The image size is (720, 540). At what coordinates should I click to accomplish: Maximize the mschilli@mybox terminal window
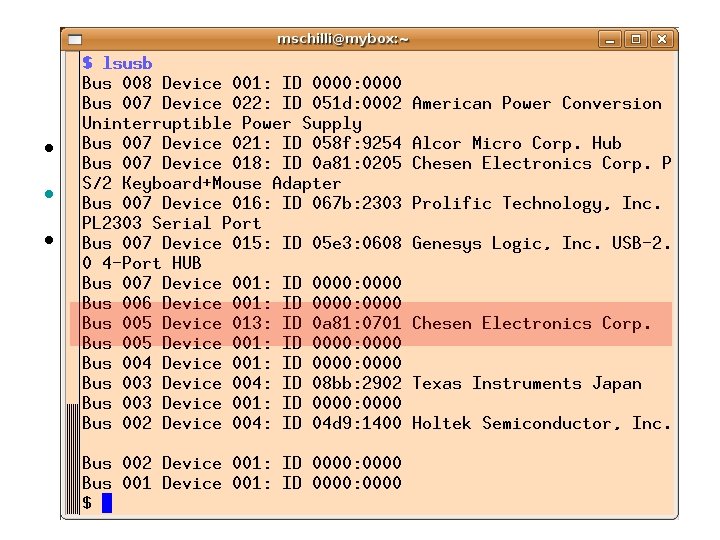pyautogui.click(x=636, y=39)
